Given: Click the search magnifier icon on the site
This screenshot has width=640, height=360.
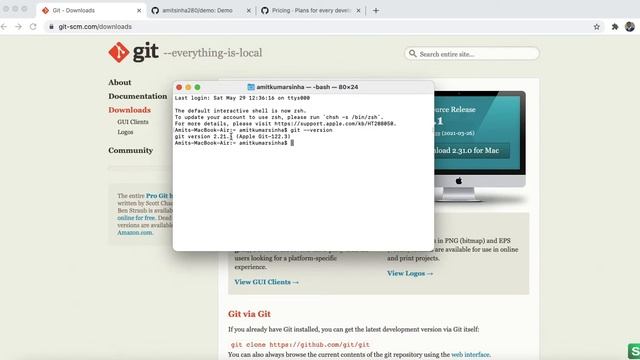Looking at the screenshot, I should point(413,53).
